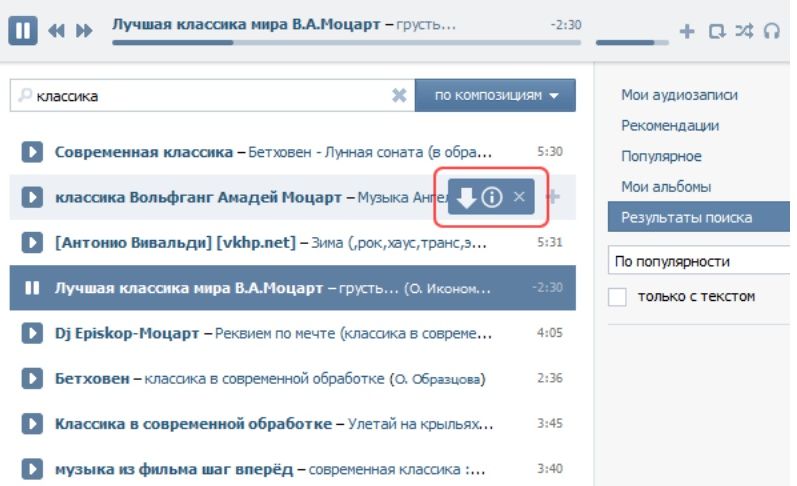Click artist link Бетховен
This screenshot has width=797, height=486.
pos(92,379)
